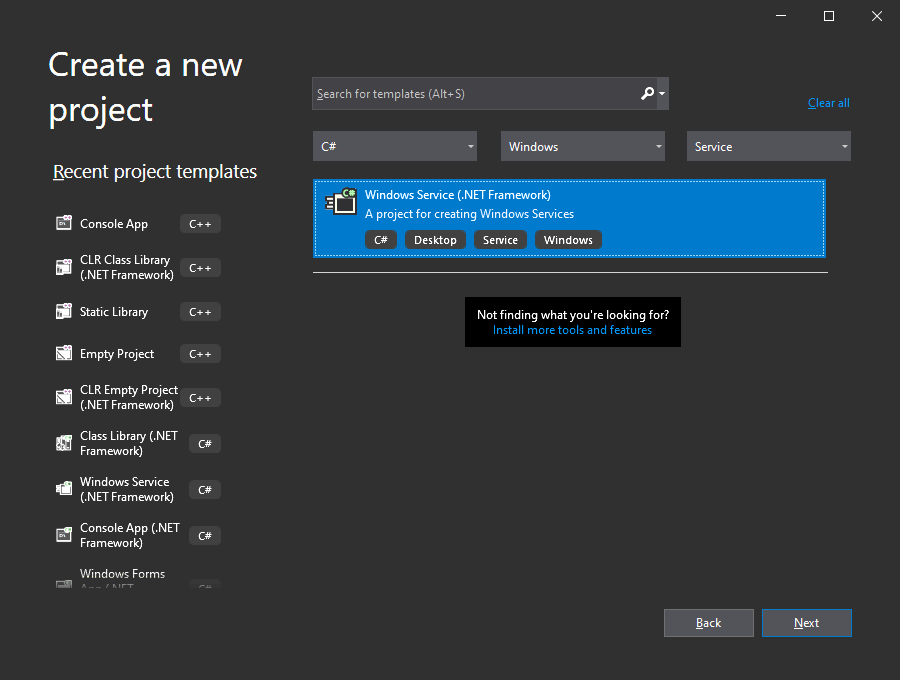
Task: Click the Windows tag on the template result
Action: [x=568, y=240]
